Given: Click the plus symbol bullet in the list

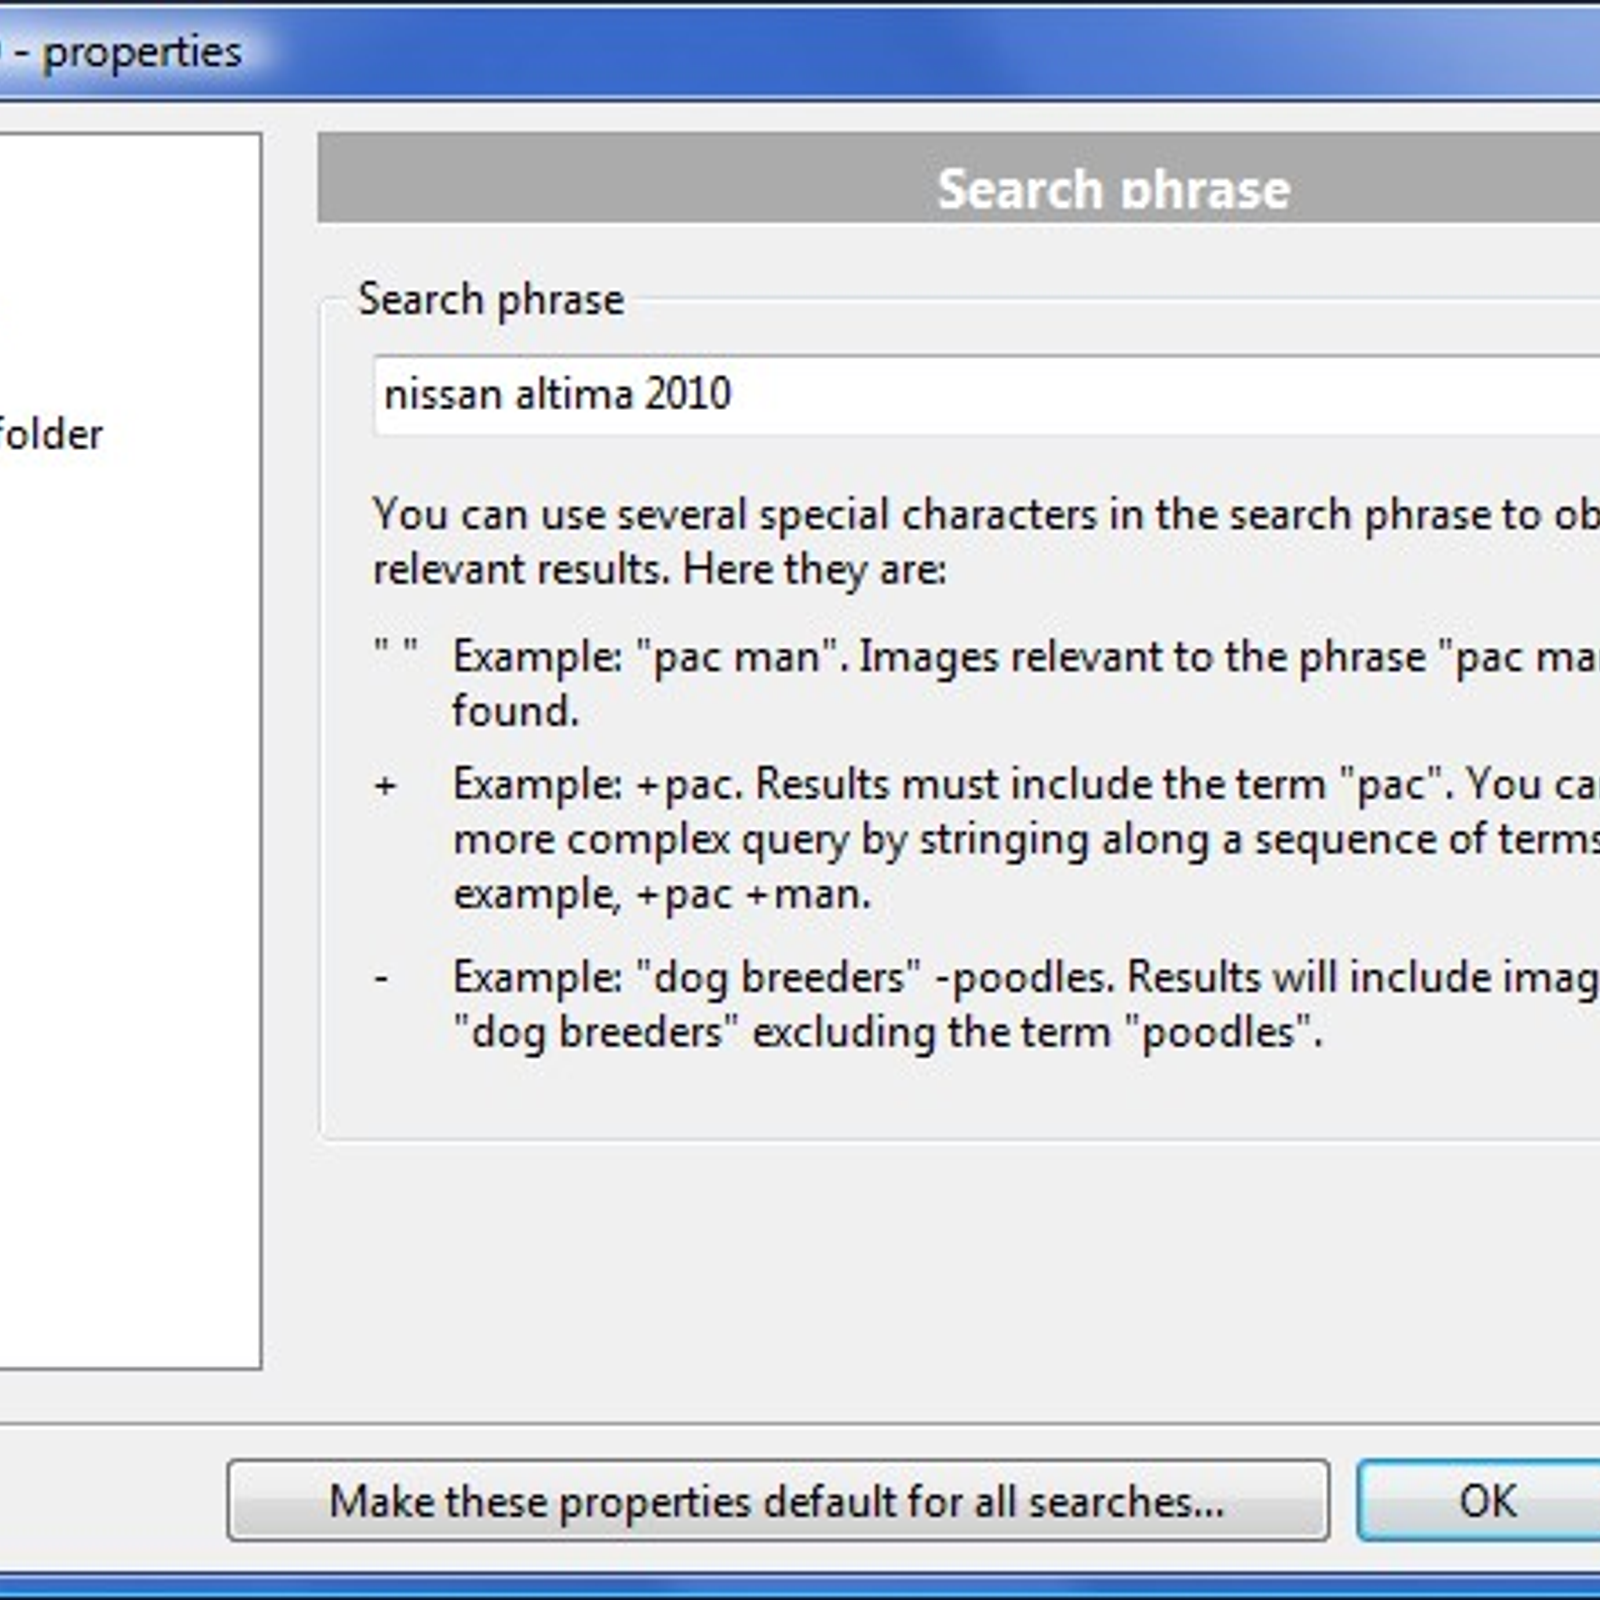Looking at the screenshot, I should coord(385,785).
